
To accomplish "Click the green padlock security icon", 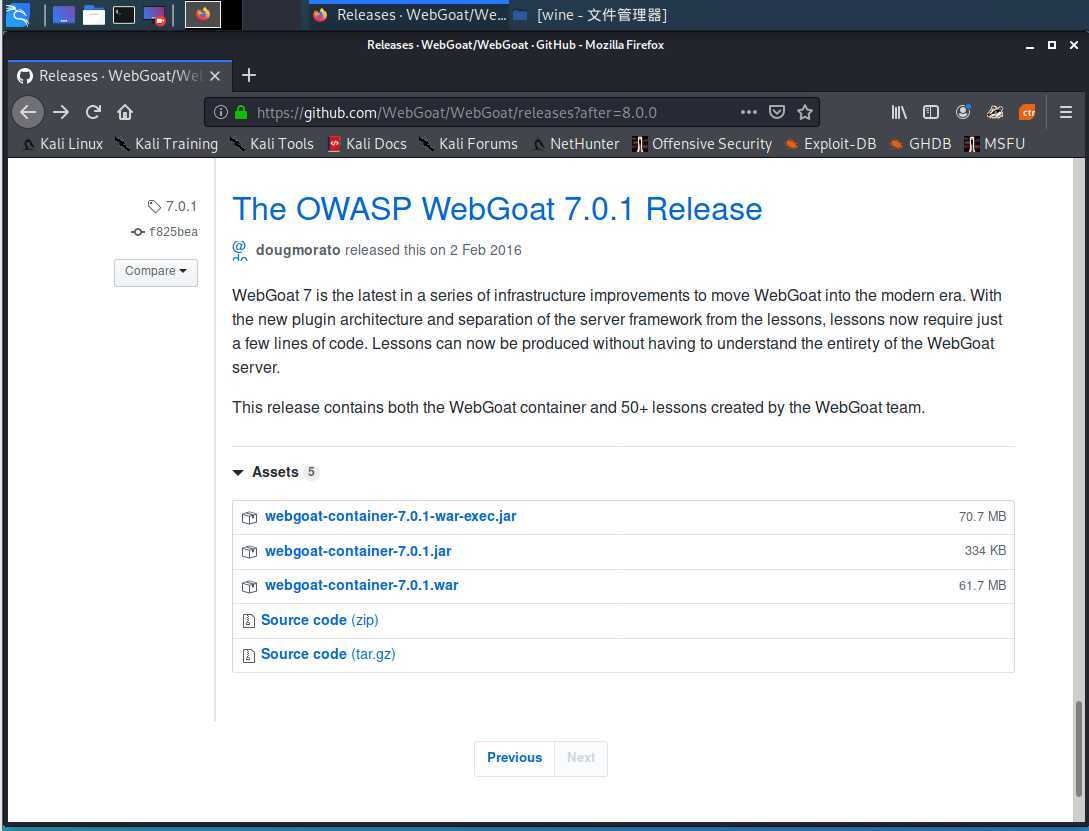I will point(241,112).
